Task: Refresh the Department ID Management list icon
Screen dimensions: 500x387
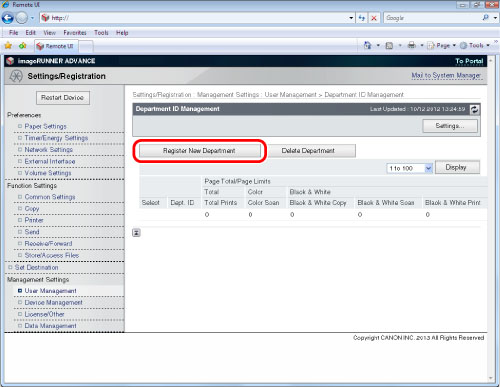Action: click(474, 109)
